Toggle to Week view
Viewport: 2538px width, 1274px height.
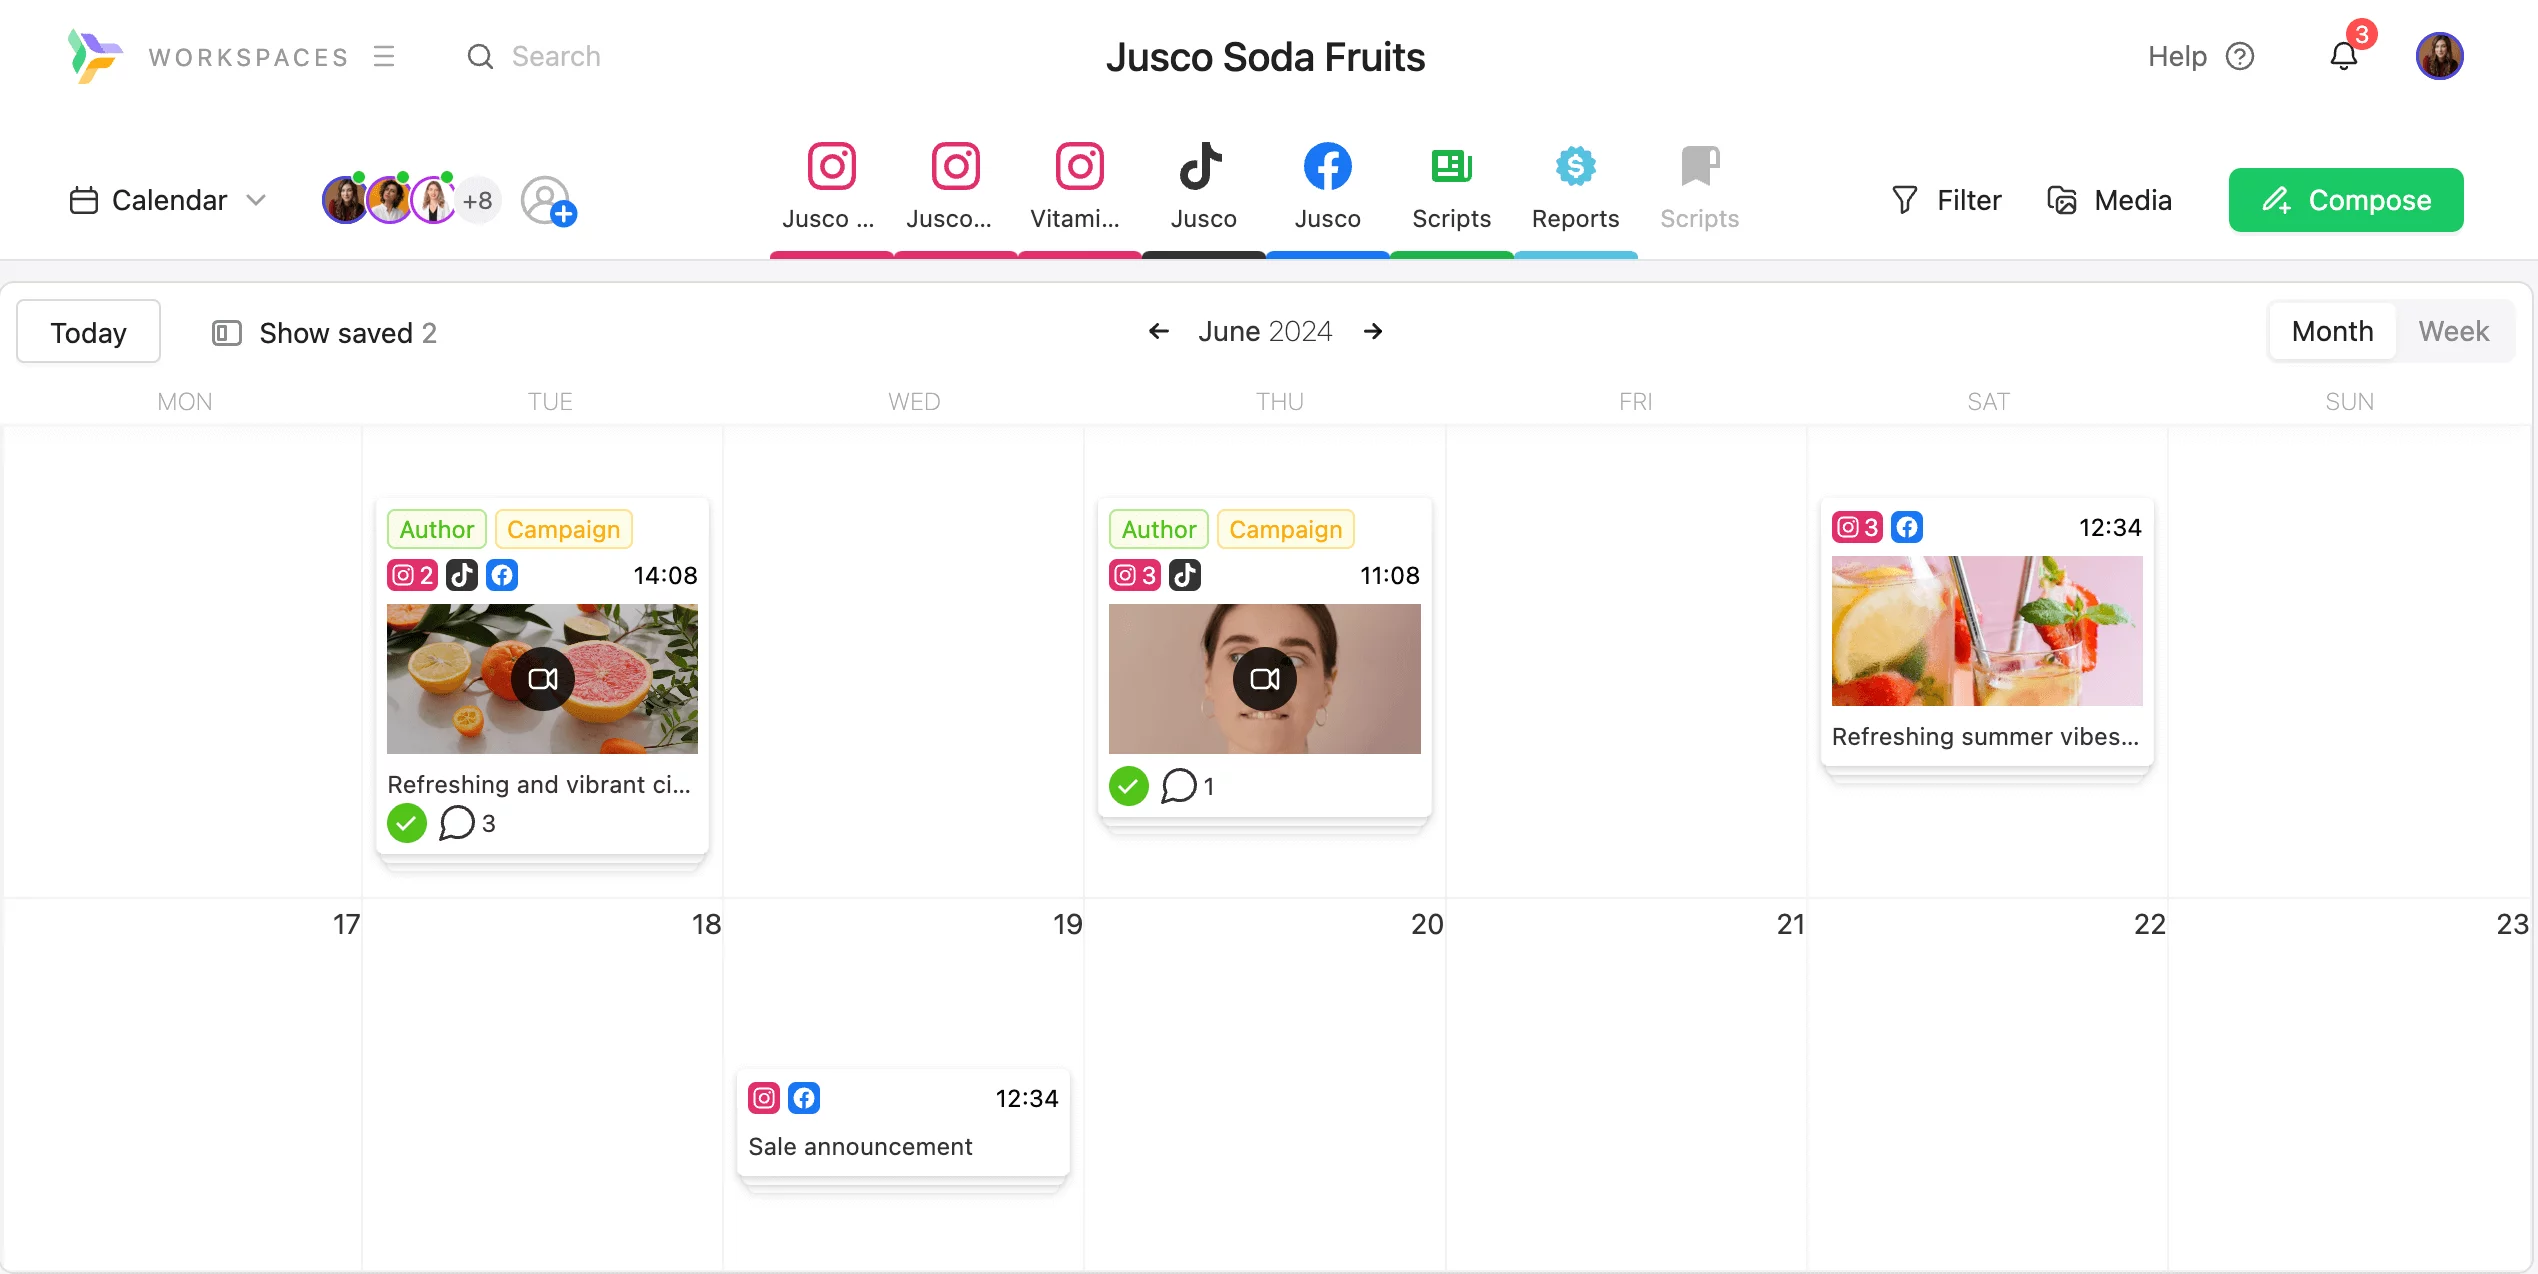(2454, 332)
